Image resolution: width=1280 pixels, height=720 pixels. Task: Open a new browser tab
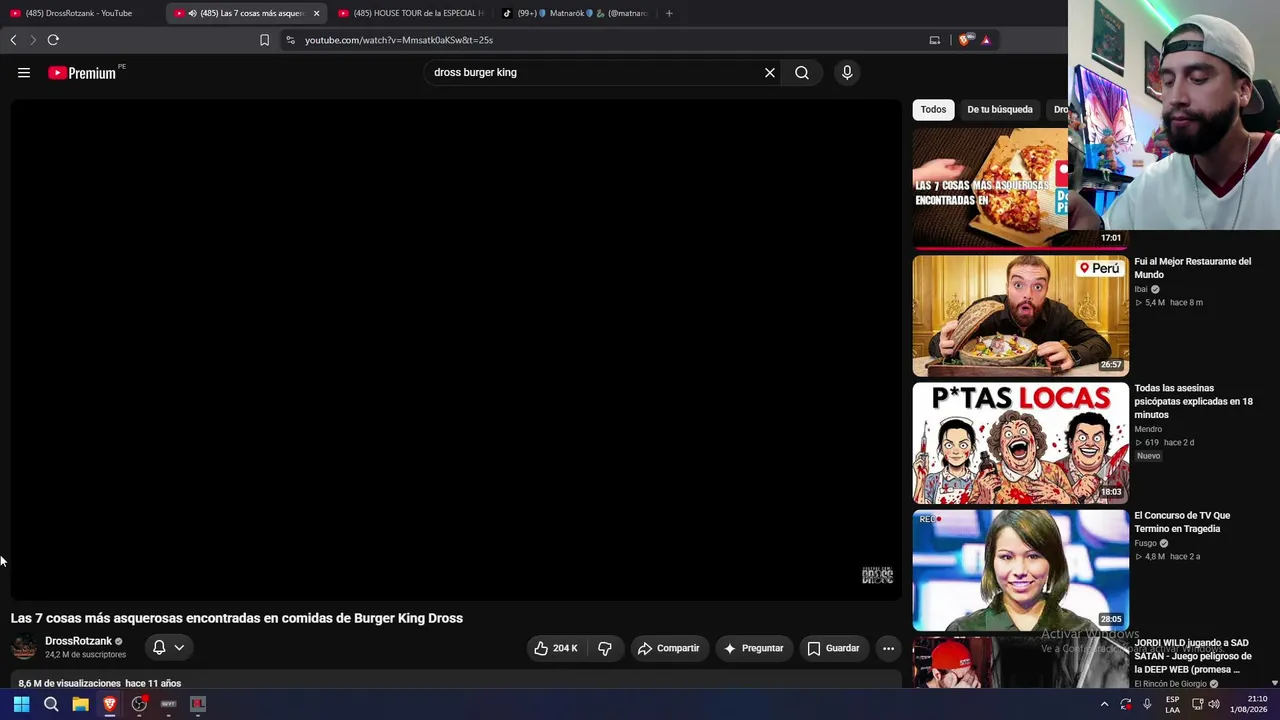point(669,13)
